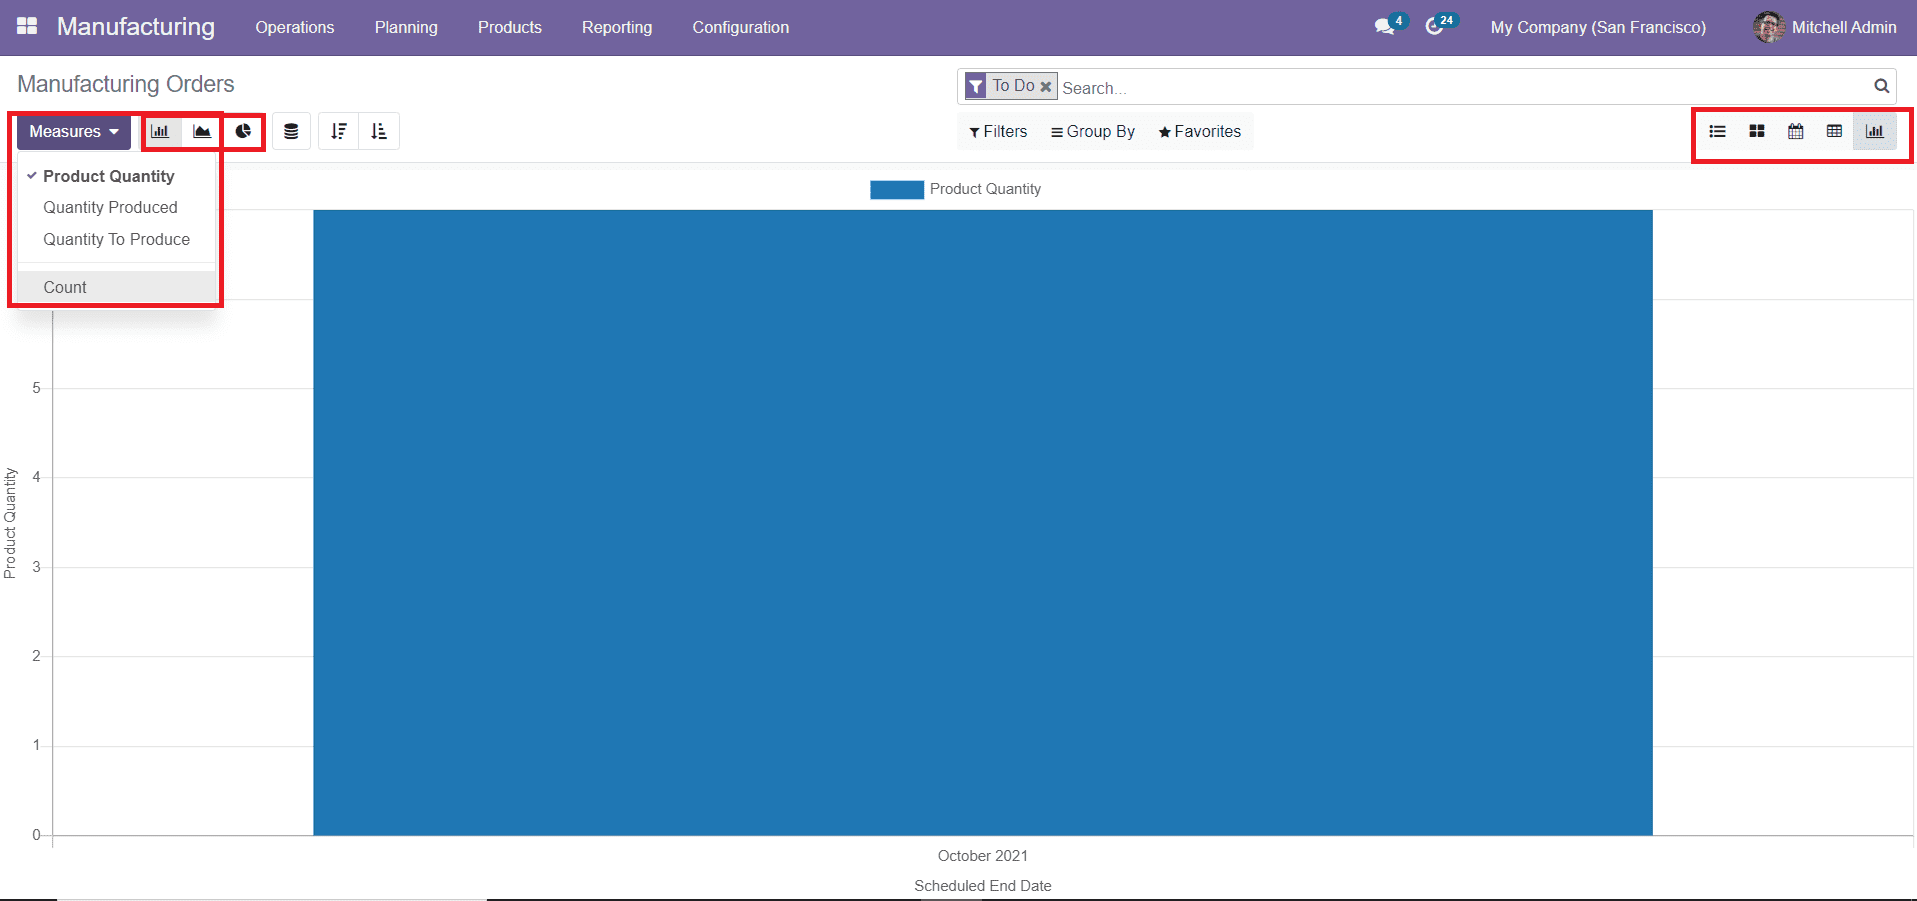Viewport: 1917px width, 901px height.
Task: Switch to pivot view
Action: tap(1834, 131)
